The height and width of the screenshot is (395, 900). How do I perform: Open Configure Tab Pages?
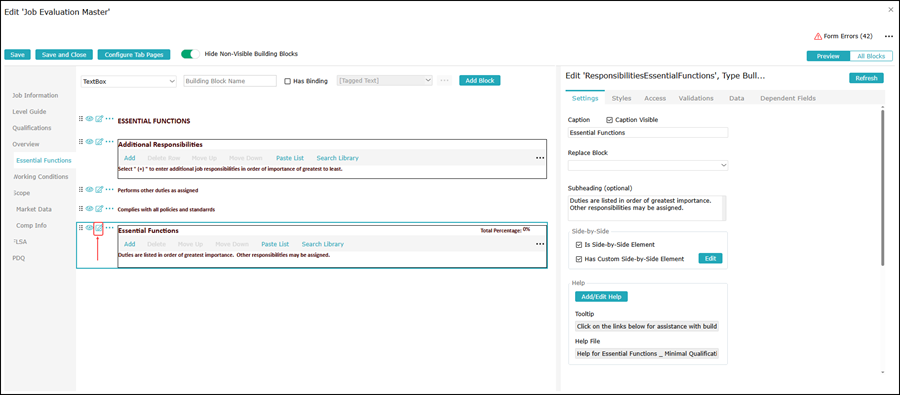pos(134,55)
